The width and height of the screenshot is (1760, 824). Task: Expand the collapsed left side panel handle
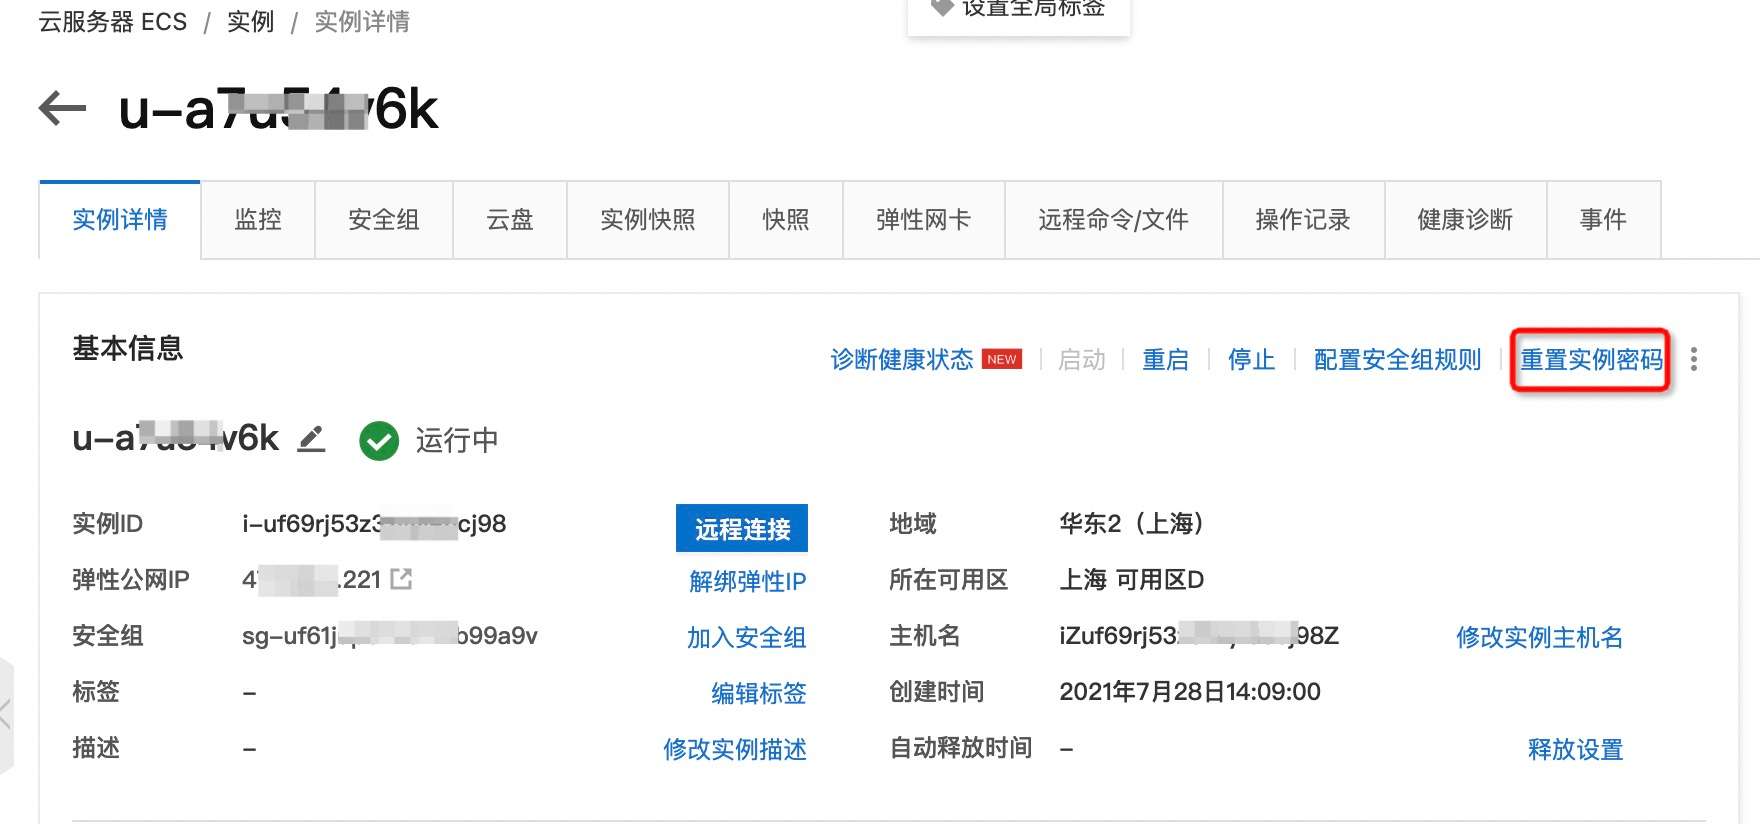coord(6,714)
